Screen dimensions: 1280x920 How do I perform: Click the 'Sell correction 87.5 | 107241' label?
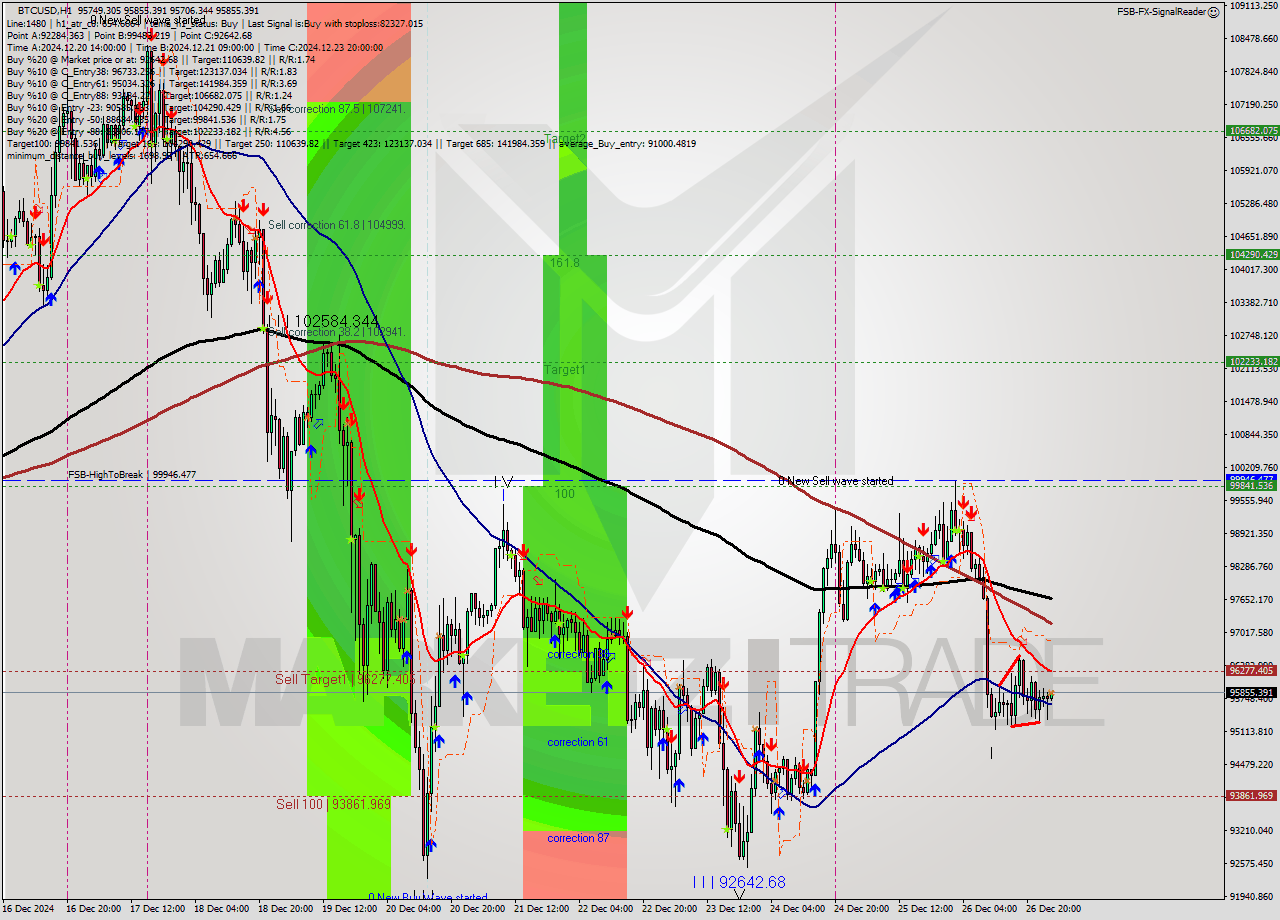click(x=337, y=108)
